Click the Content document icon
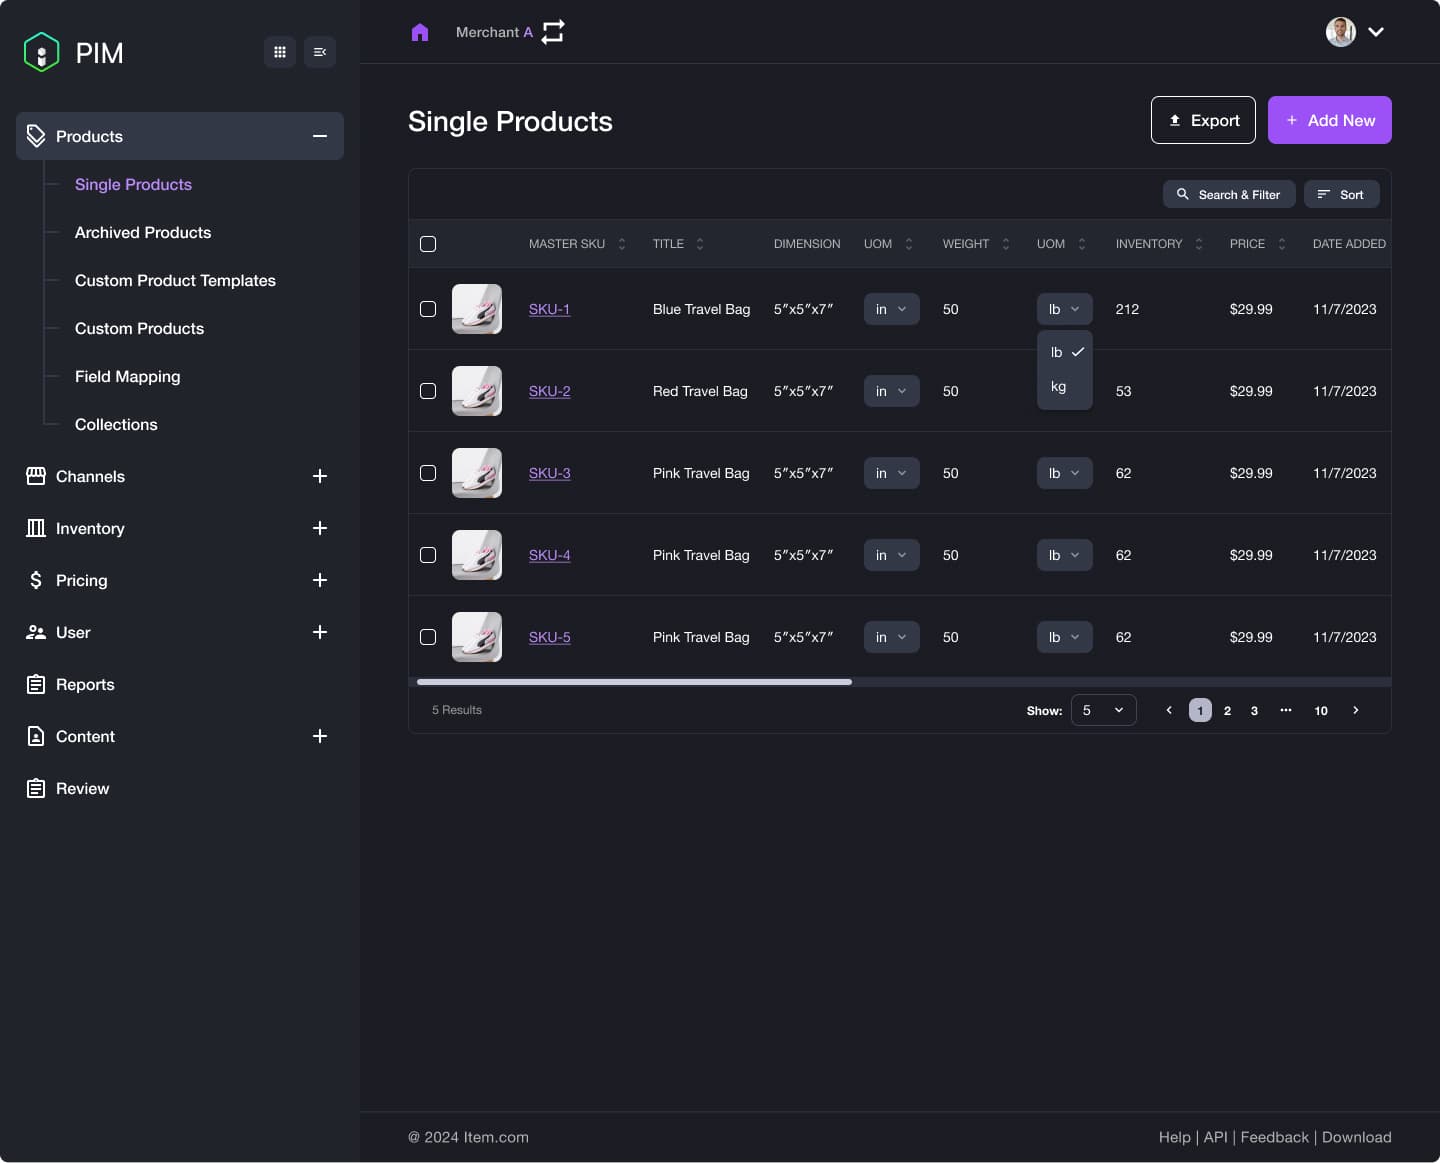The image size is (1440, 1163). (x=36, y=736)
